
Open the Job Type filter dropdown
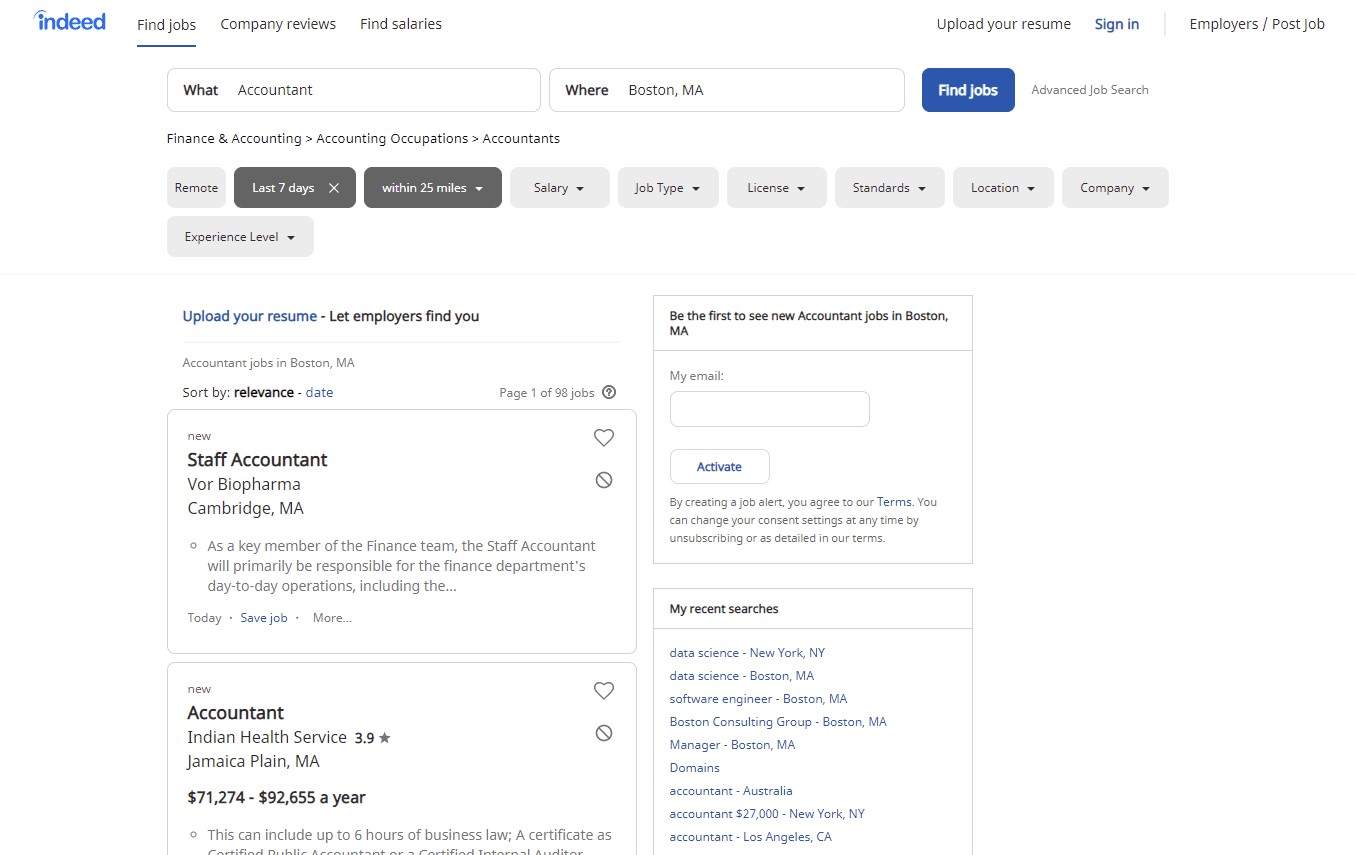[668, 188]
